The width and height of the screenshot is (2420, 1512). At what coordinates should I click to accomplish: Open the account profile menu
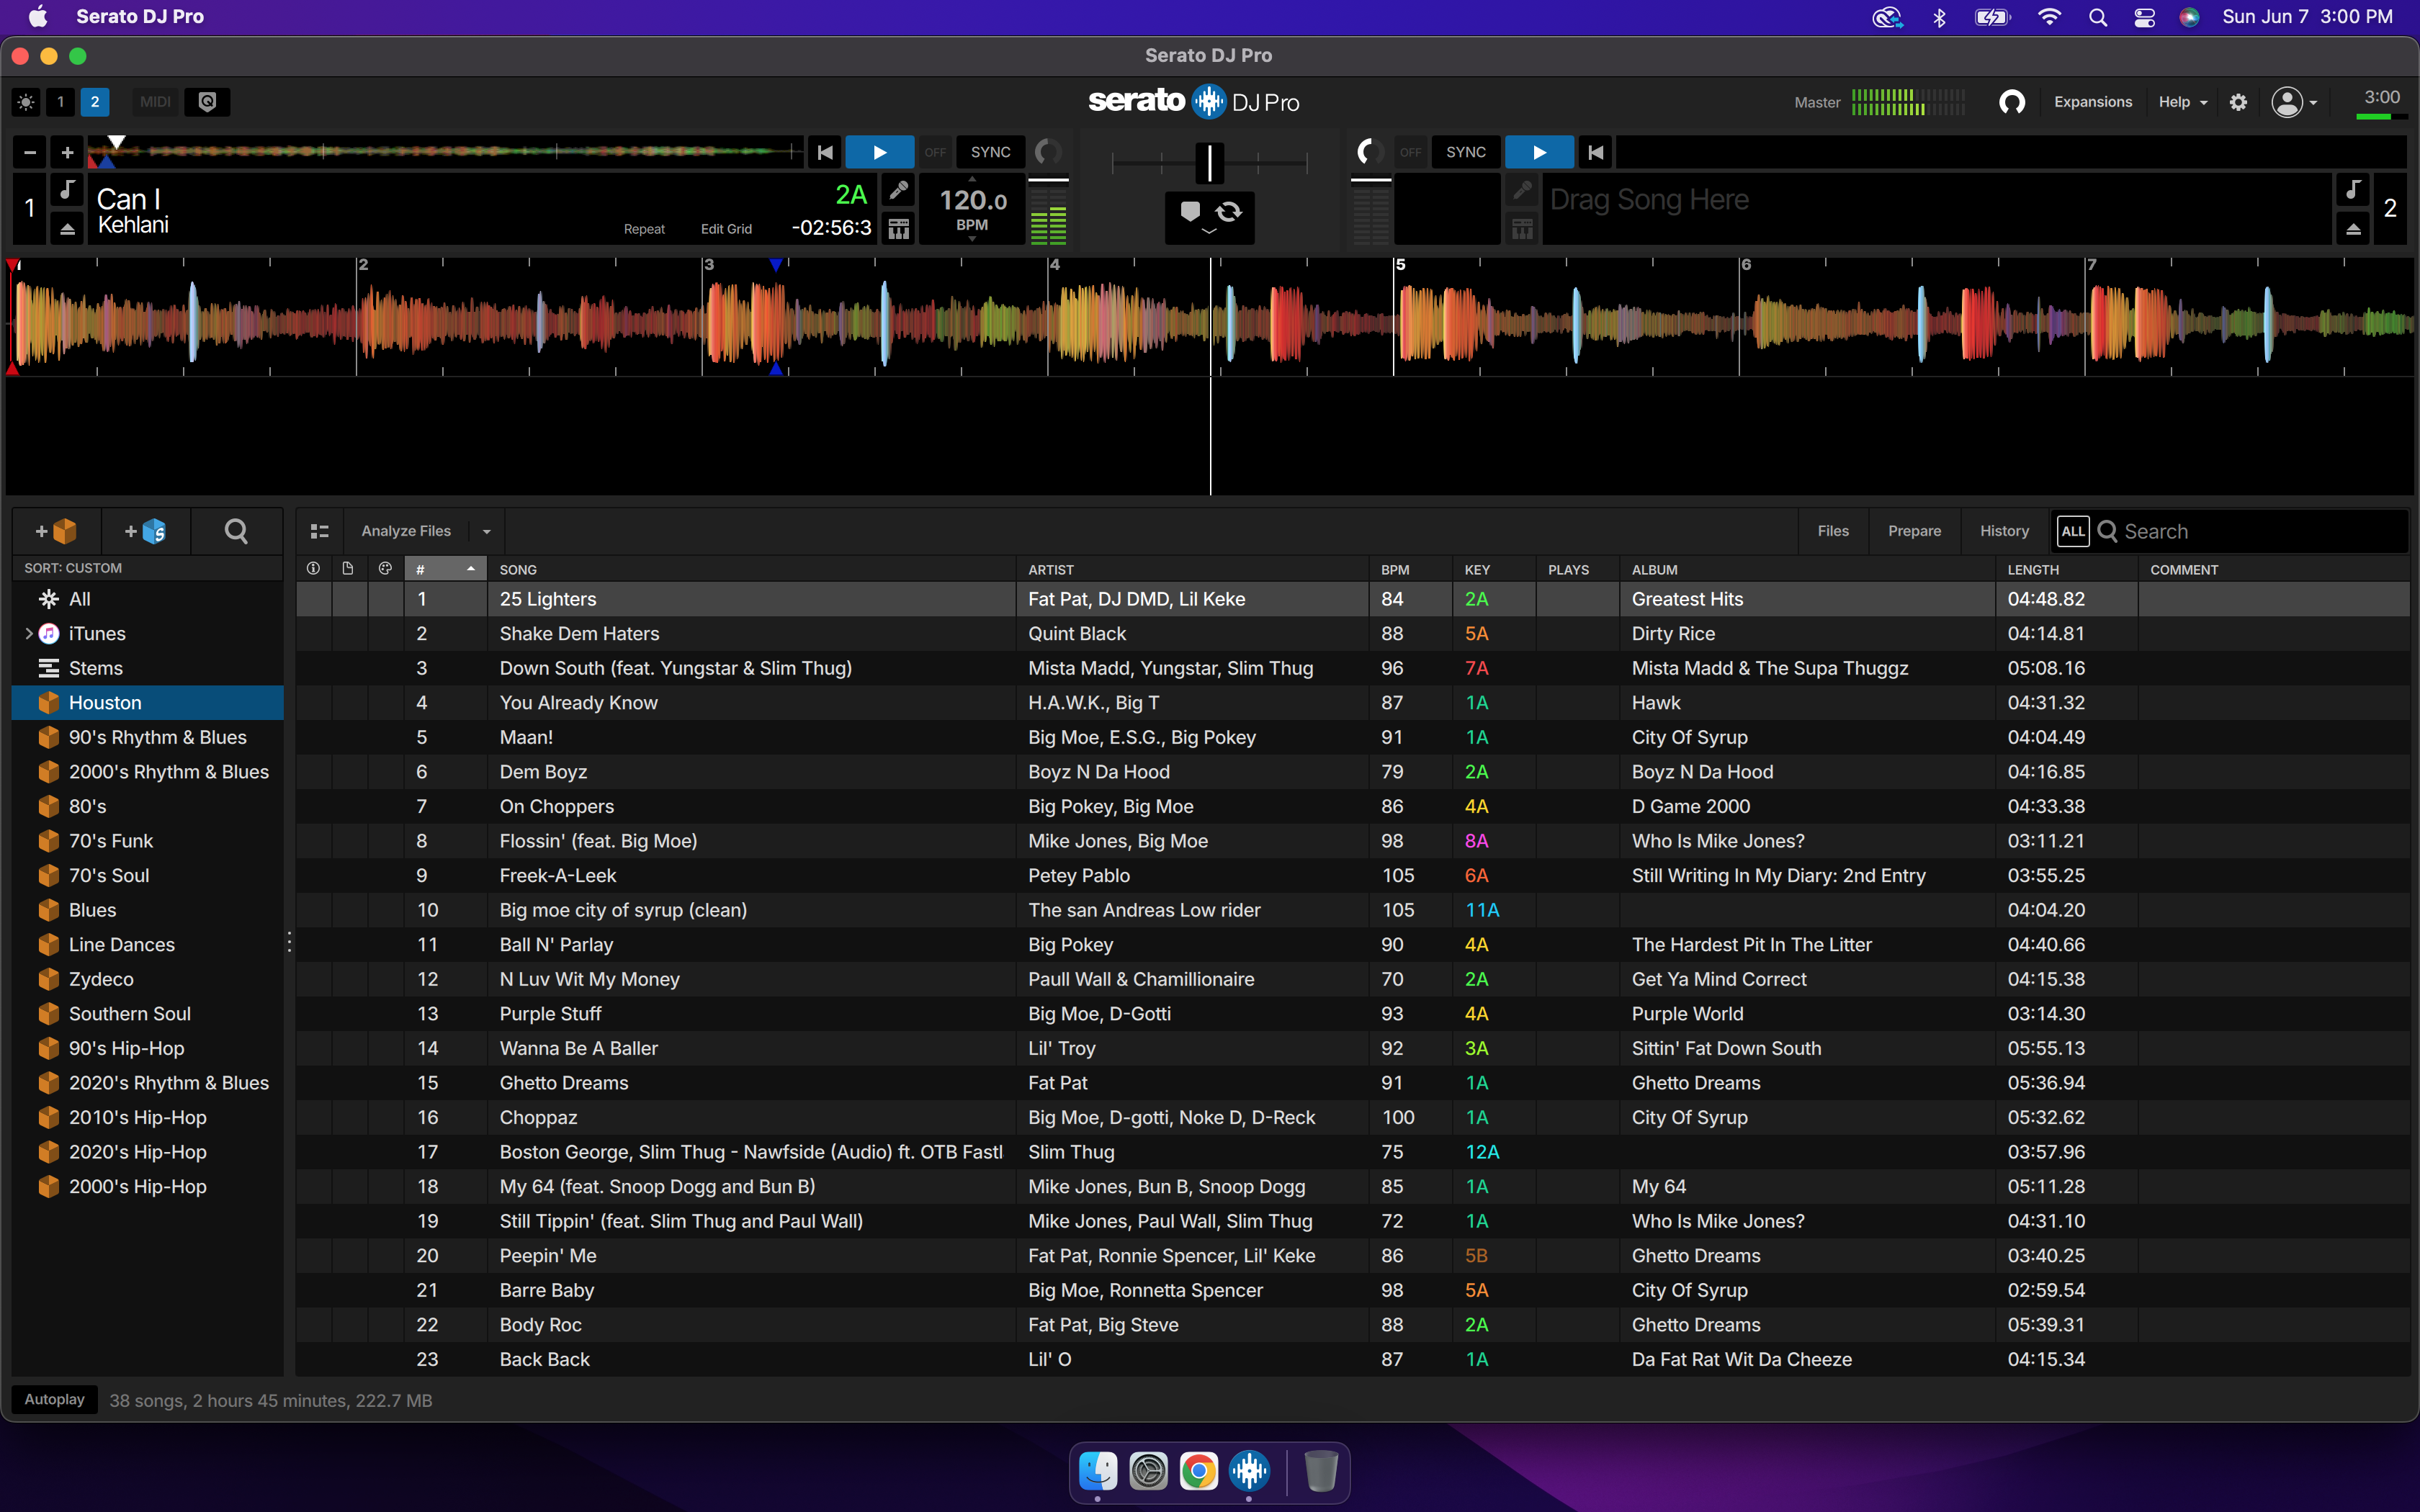click(2294, 102)
